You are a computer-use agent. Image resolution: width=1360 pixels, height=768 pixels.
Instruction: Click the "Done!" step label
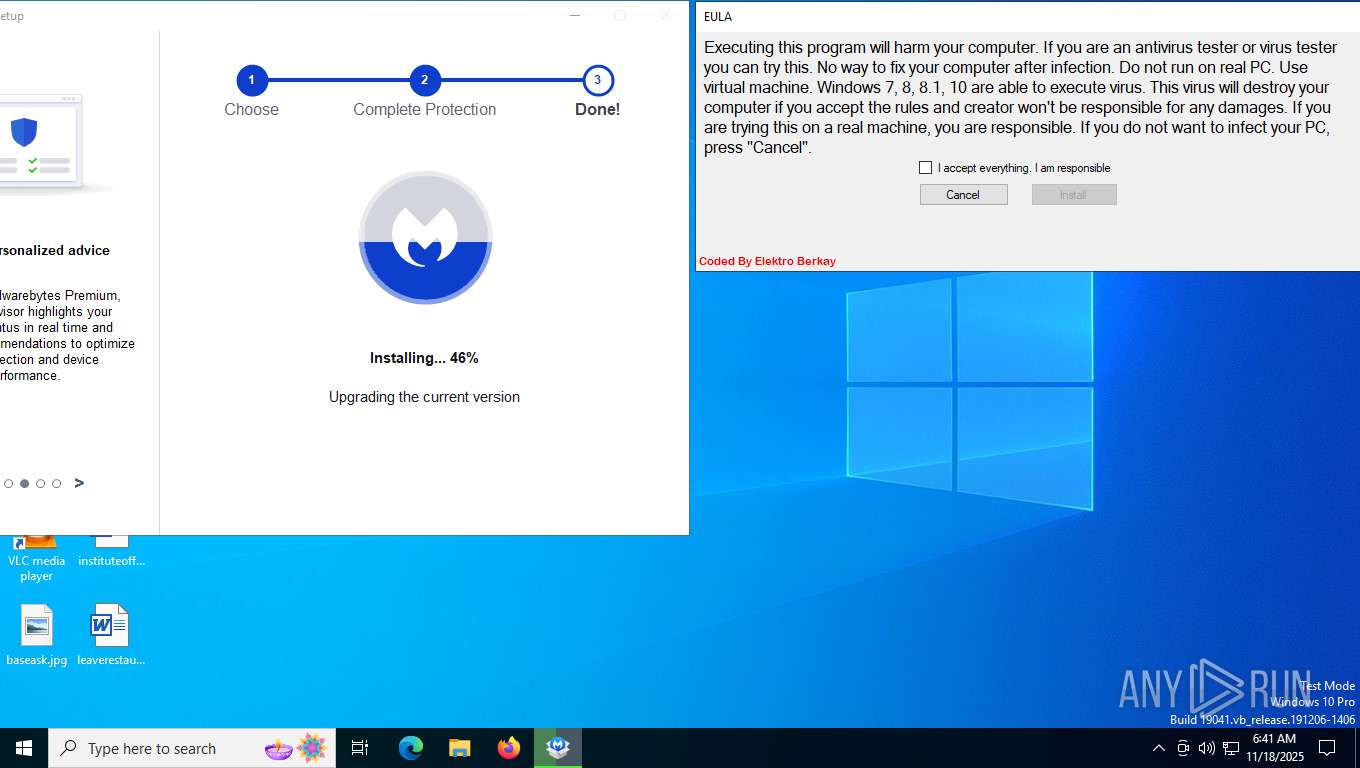coord(597,110)
